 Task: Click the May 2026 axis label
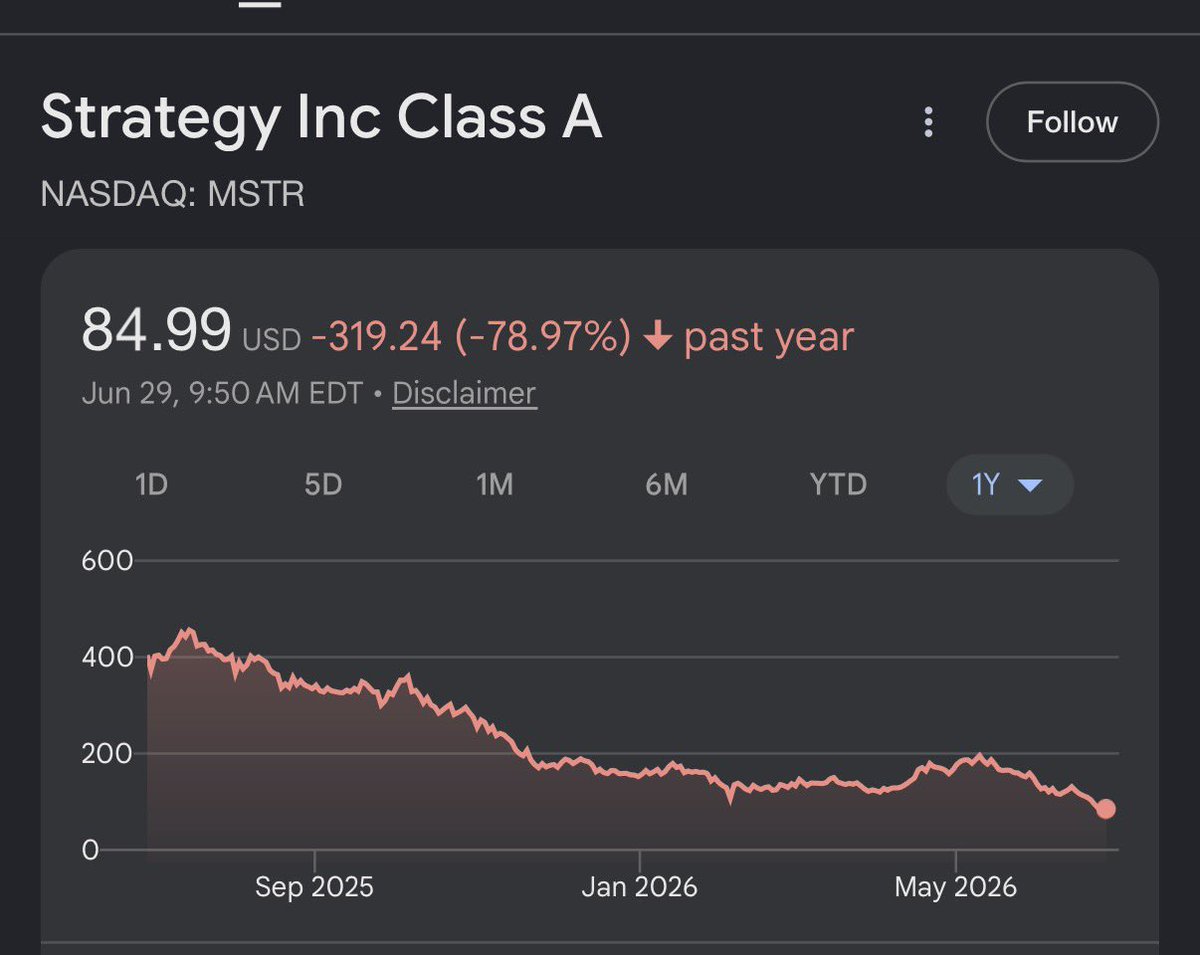956,887
